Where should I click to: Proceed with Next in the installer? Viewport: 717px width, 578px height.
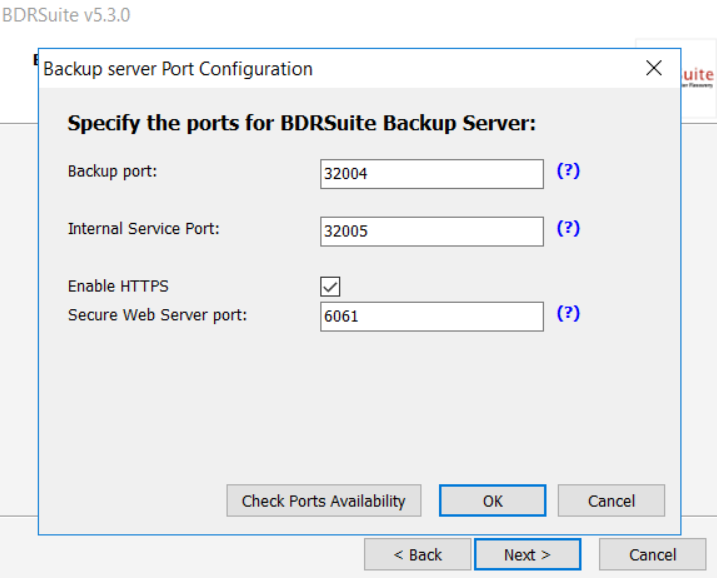tap(528, 555)
